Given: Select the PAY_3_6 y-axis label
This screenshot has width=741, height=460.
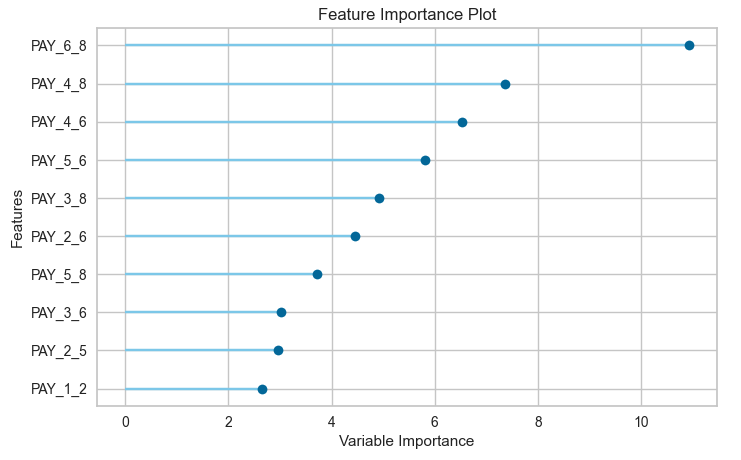Looking at the screenshot, I should [x=59, y=312].
